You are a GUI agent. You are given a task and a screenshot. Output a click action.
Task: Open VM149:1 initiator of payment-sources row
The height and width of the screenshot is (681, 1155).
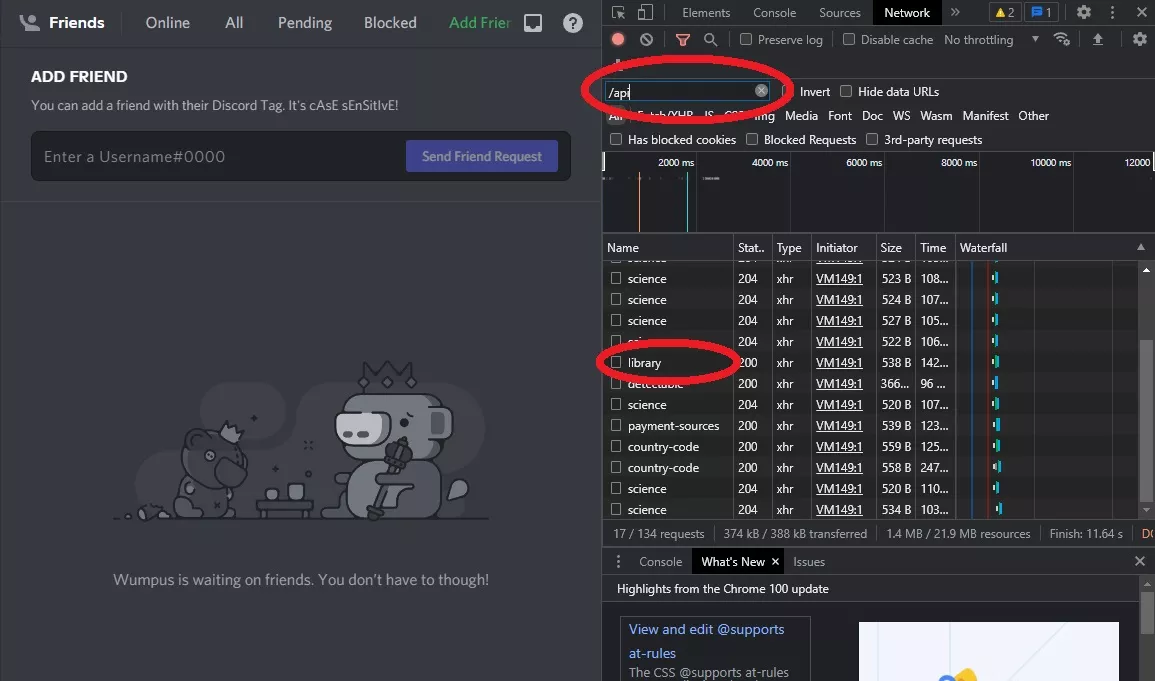pos(839,426)
